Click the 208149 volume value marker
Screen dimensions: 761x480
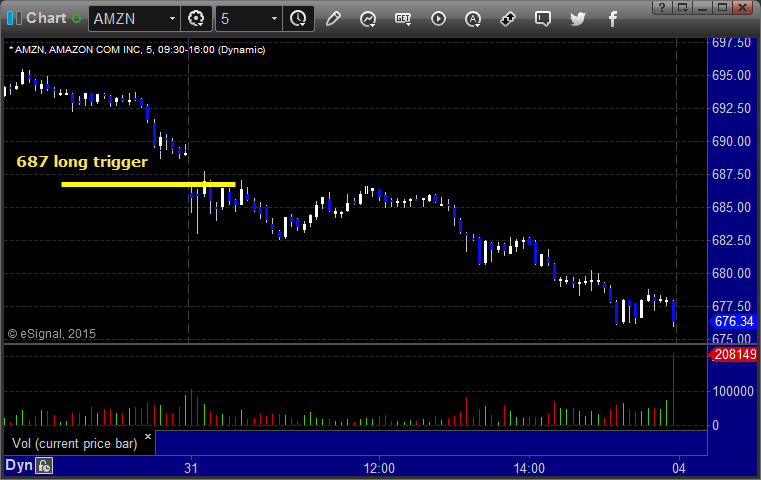[x=733, y=354]
